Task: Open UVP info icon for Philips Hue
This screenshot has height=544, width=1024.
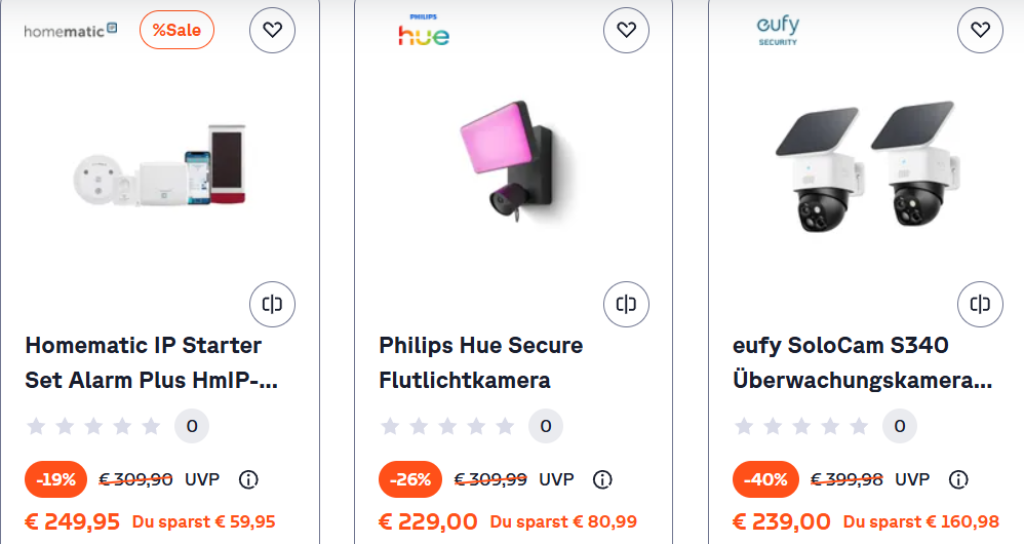Action: pyautogui.click(x=602, y=480)
